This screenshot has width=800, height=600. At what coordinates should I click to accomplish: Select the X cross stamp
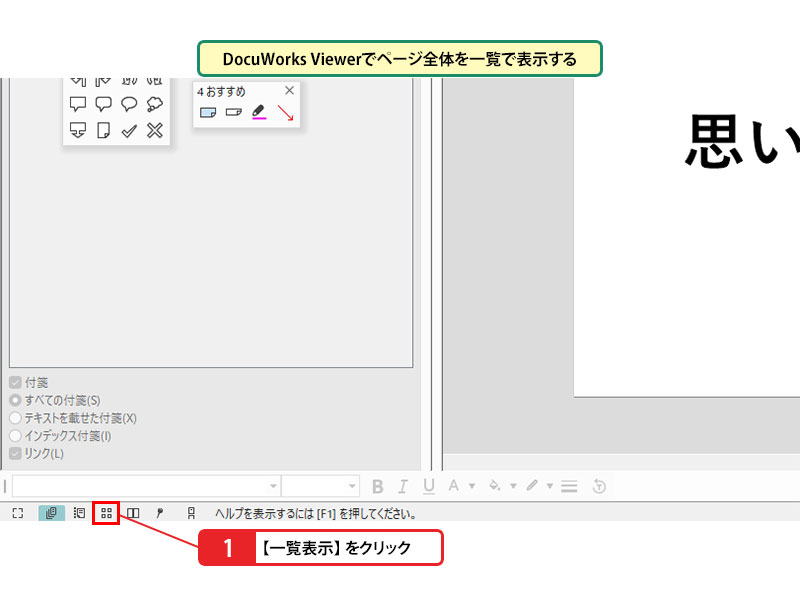coord(155,130)
